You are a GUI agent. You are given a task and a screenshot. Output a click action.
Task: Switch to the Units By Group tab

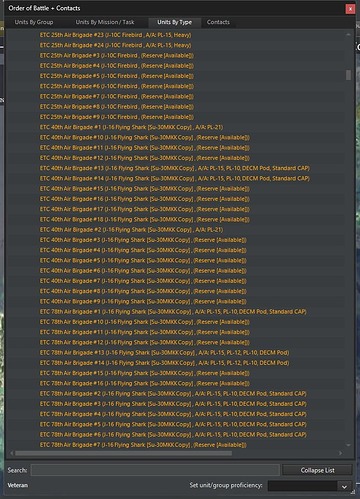34,22
